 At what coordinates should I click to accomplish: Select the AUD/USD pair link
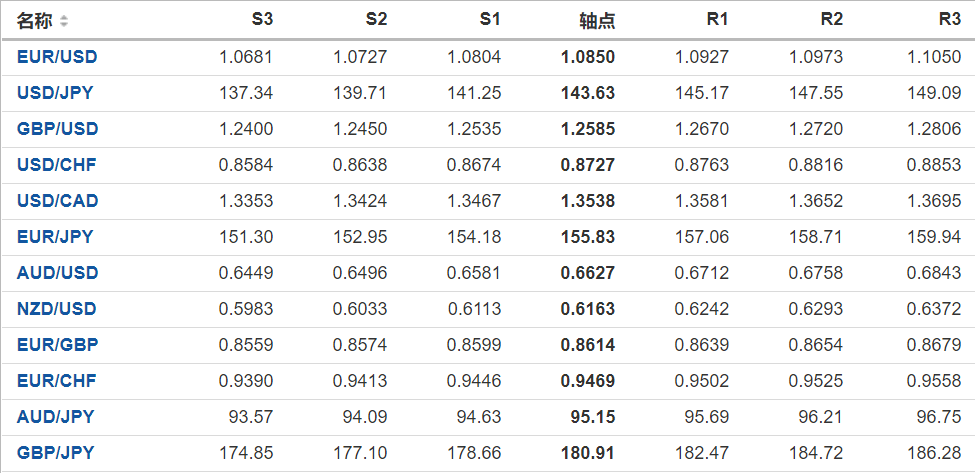(x=57, y=273)
